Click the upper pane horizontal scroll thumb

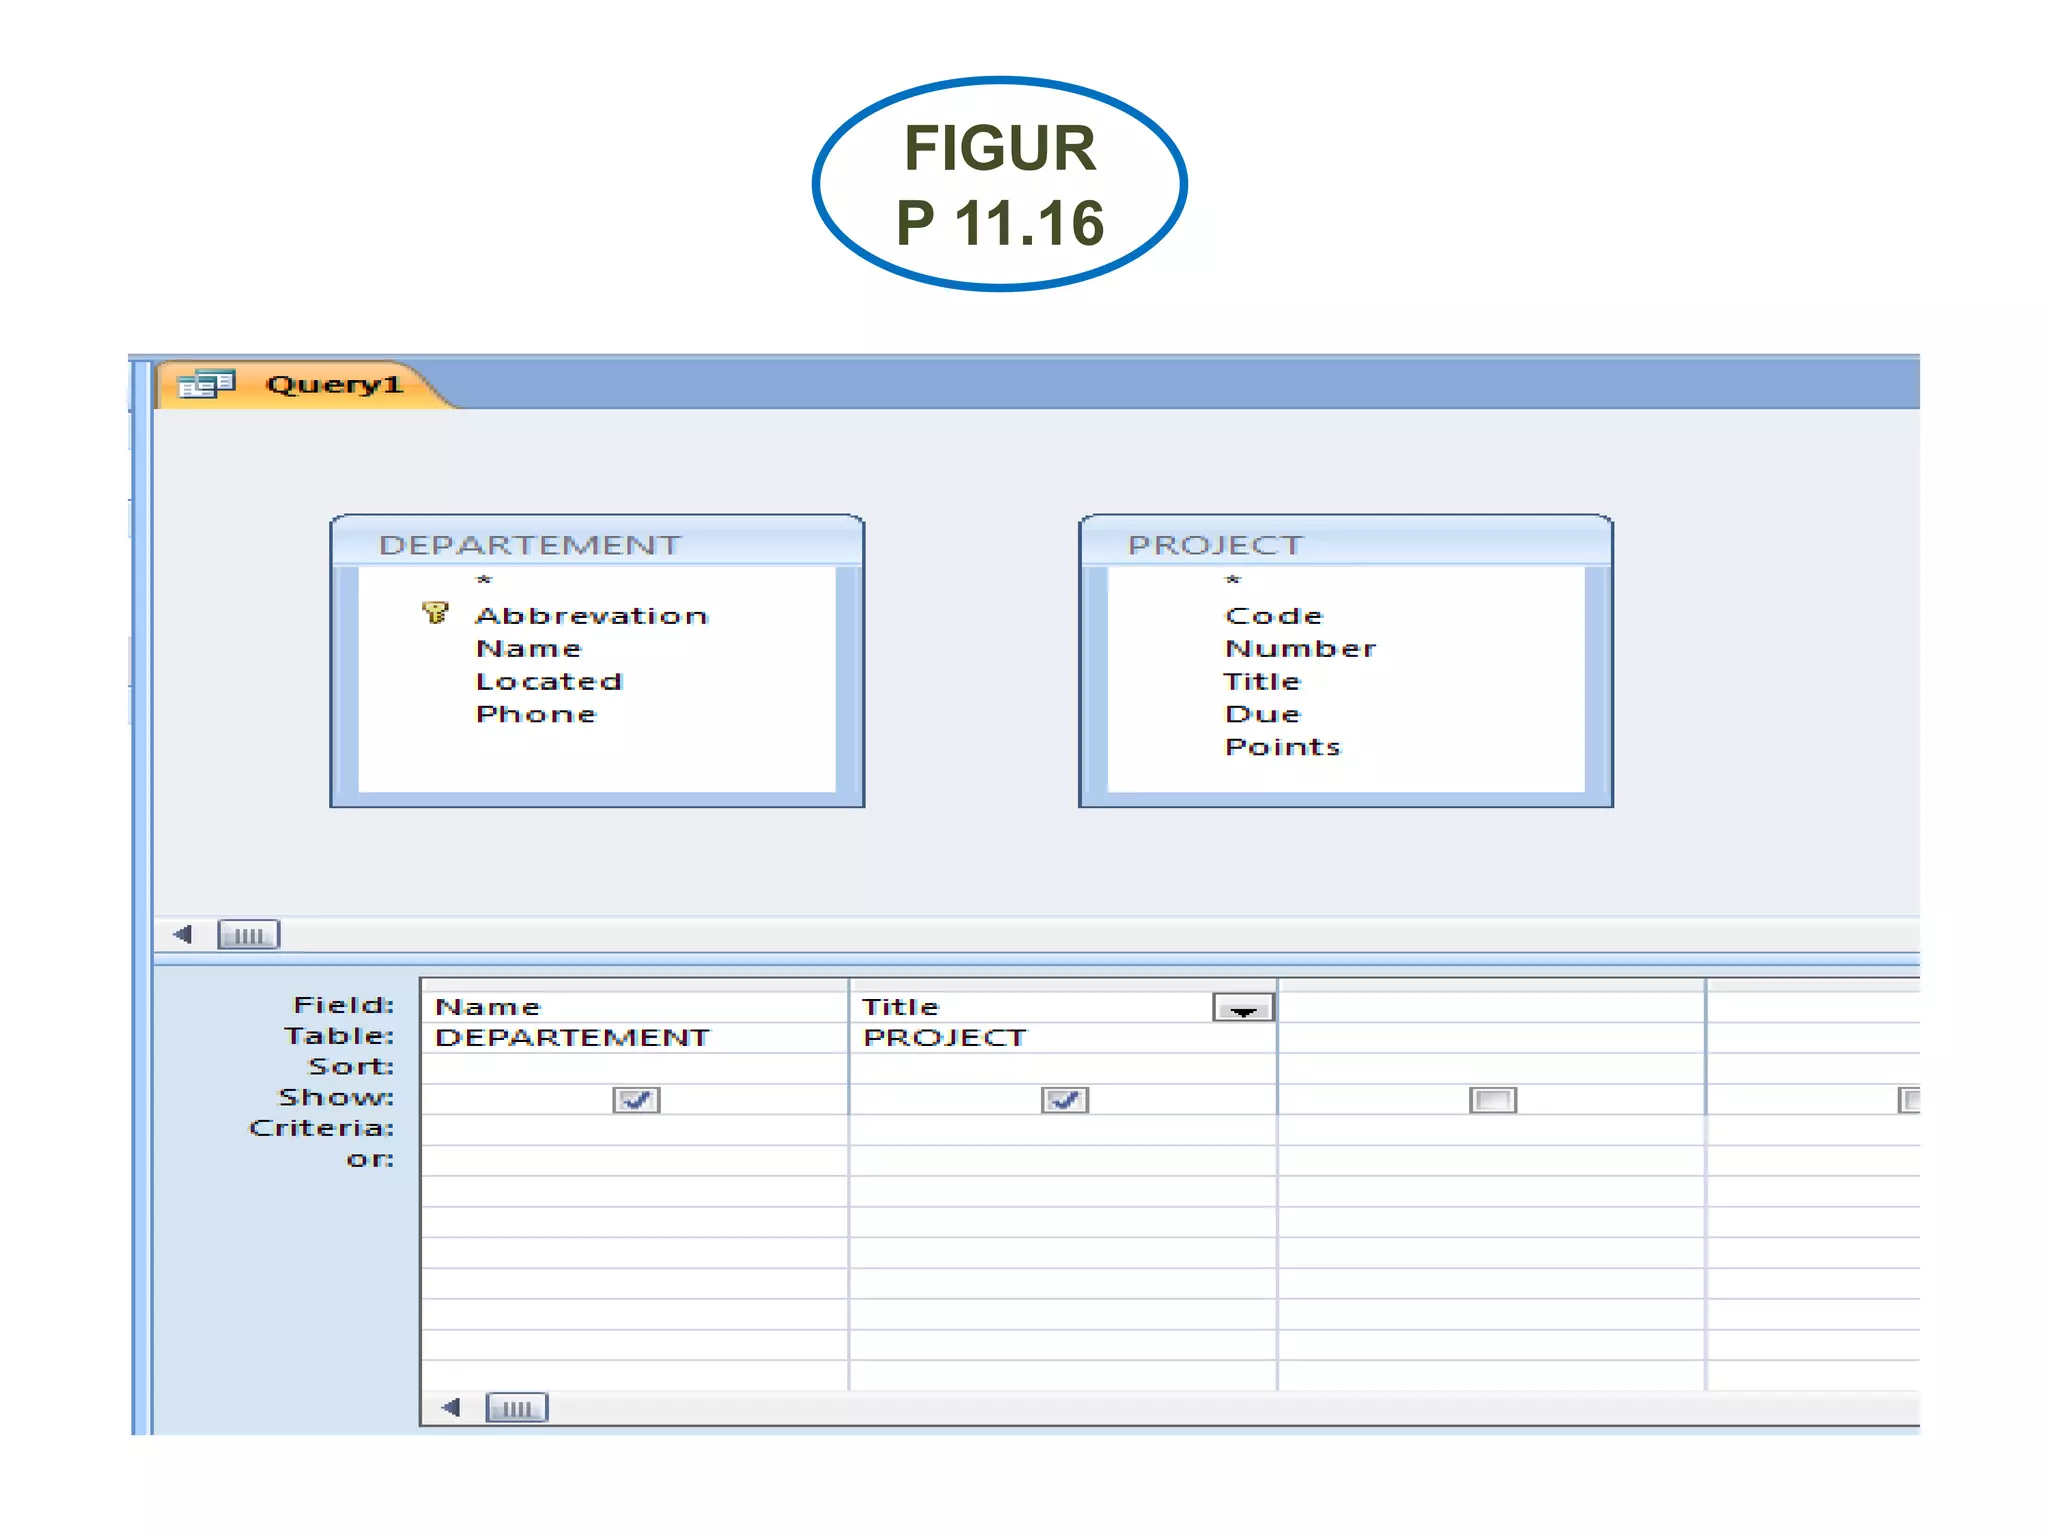(x=248, y=935)
